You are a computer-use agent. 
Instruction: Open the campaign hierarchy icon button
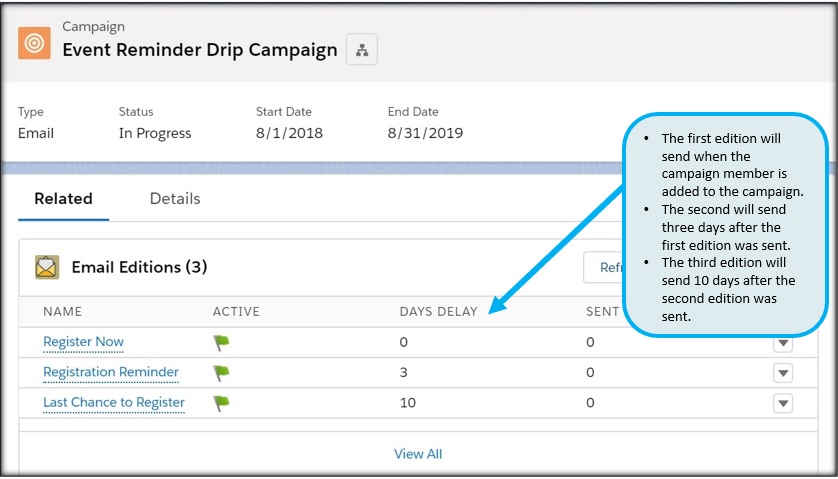pos(361,50)
